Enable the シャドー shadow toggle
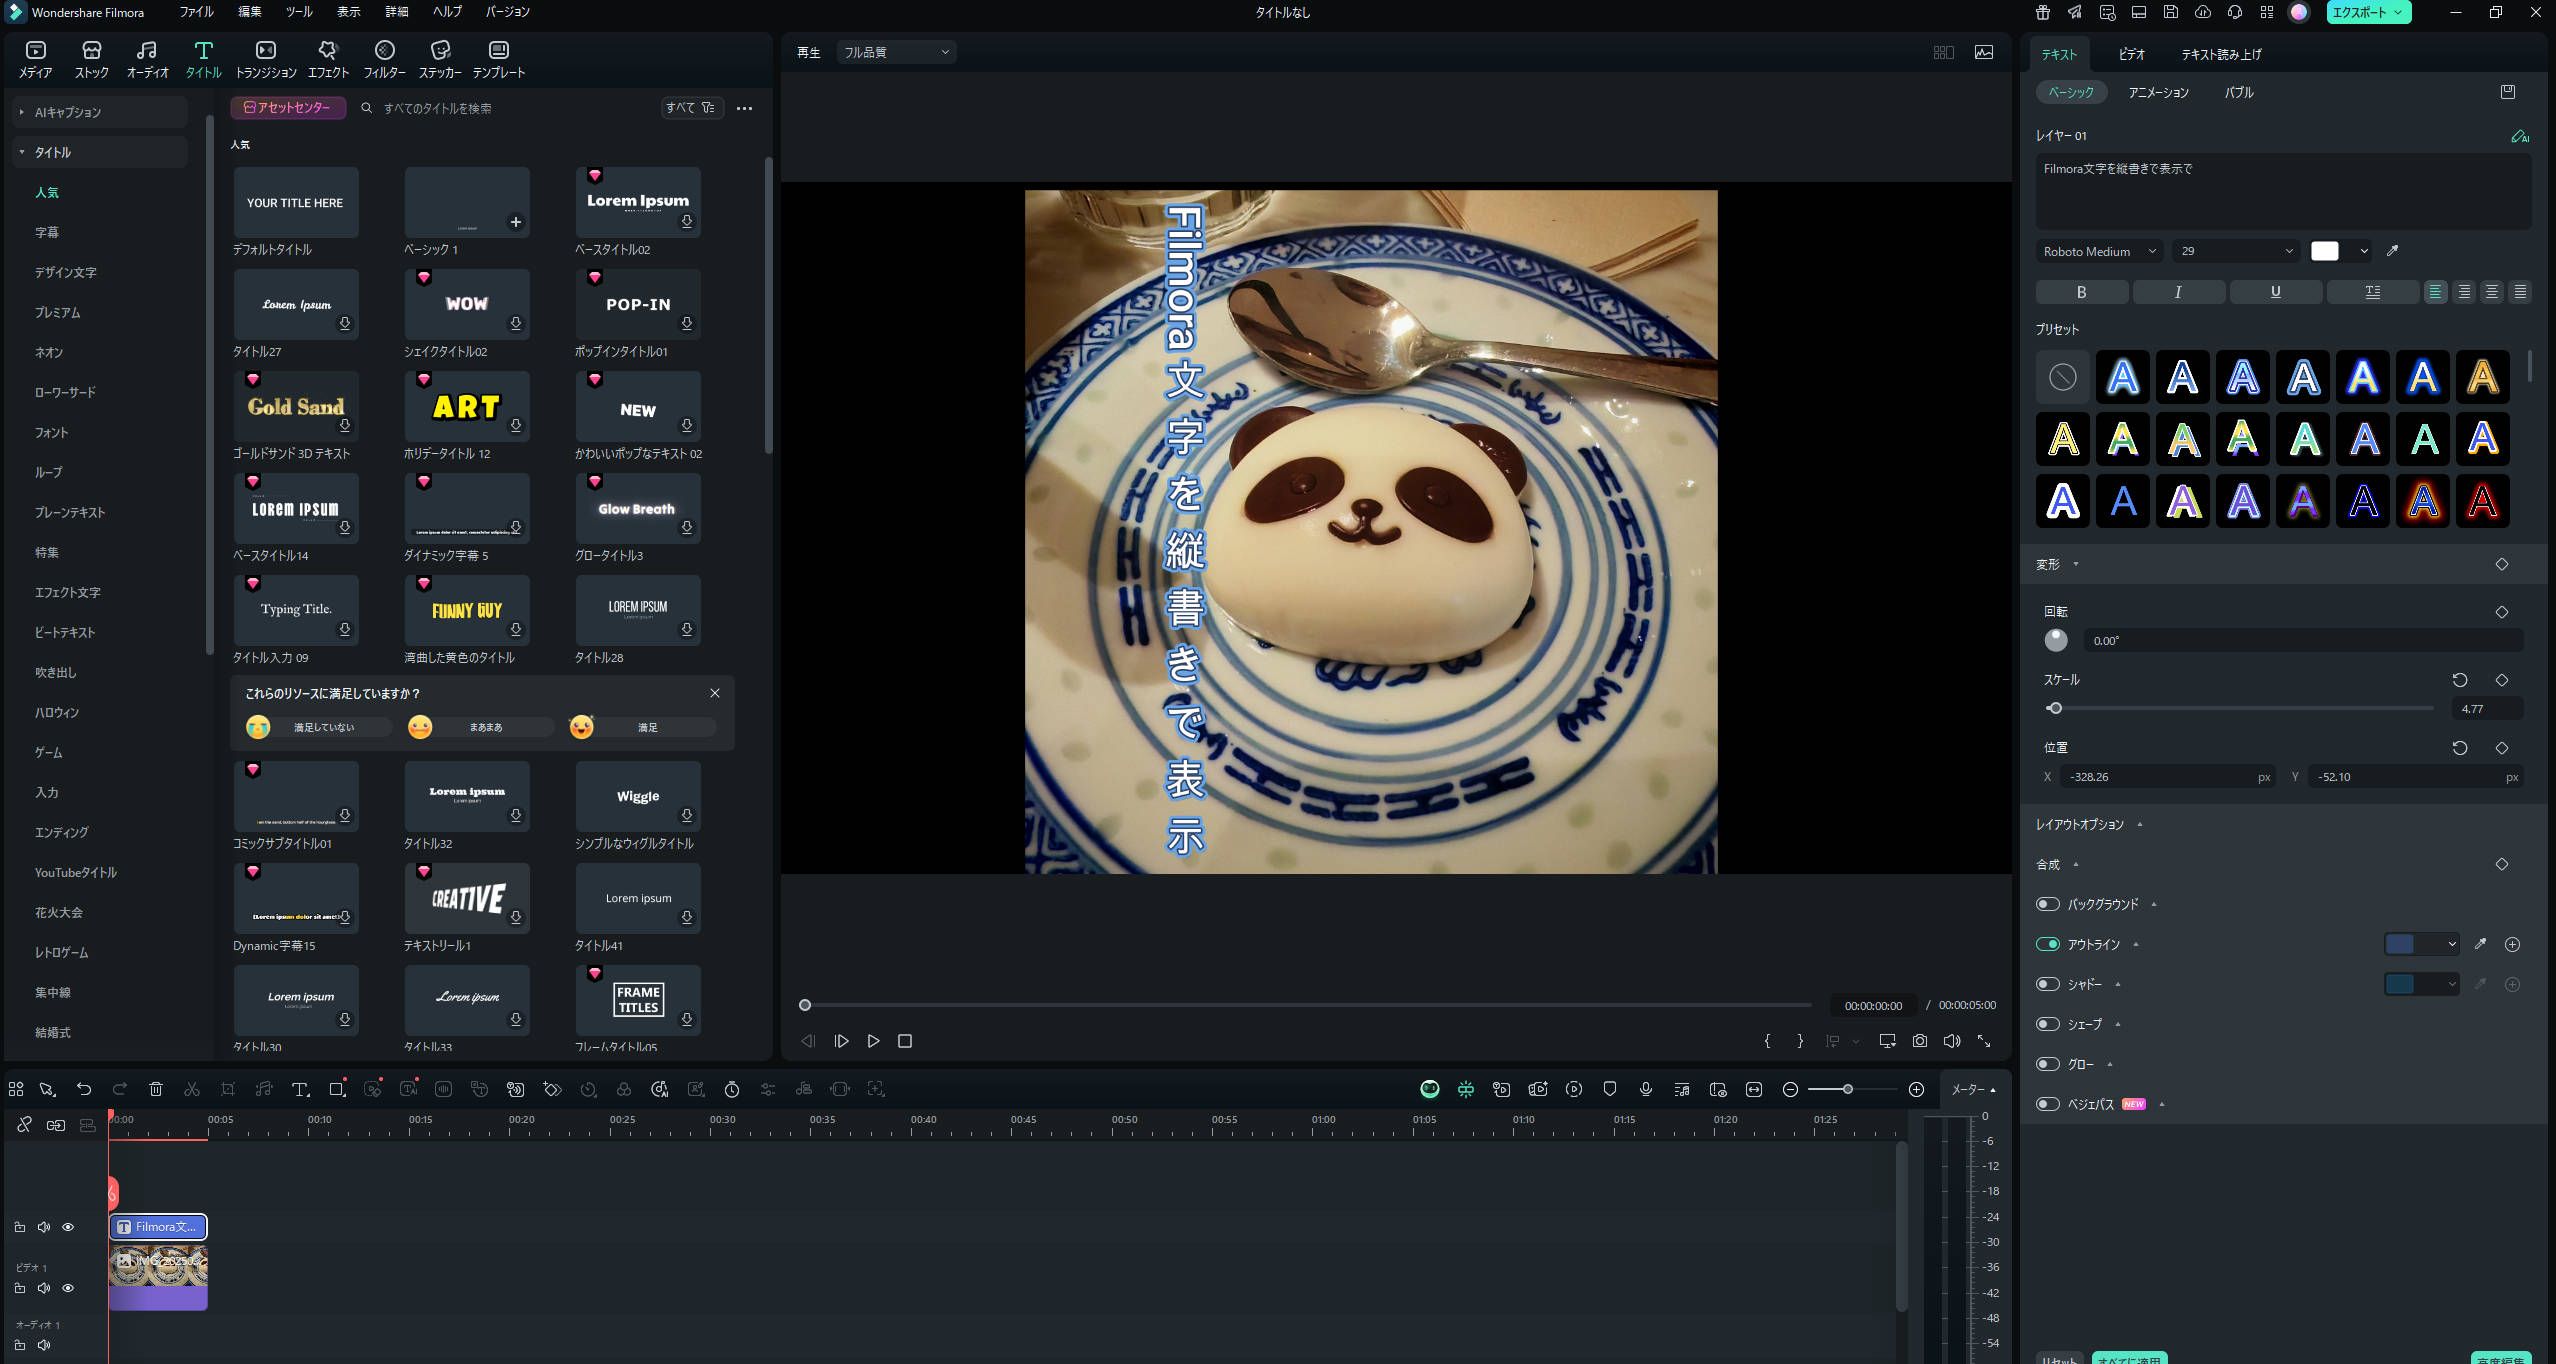The image size is (2556, 1364). [2047, 984]
